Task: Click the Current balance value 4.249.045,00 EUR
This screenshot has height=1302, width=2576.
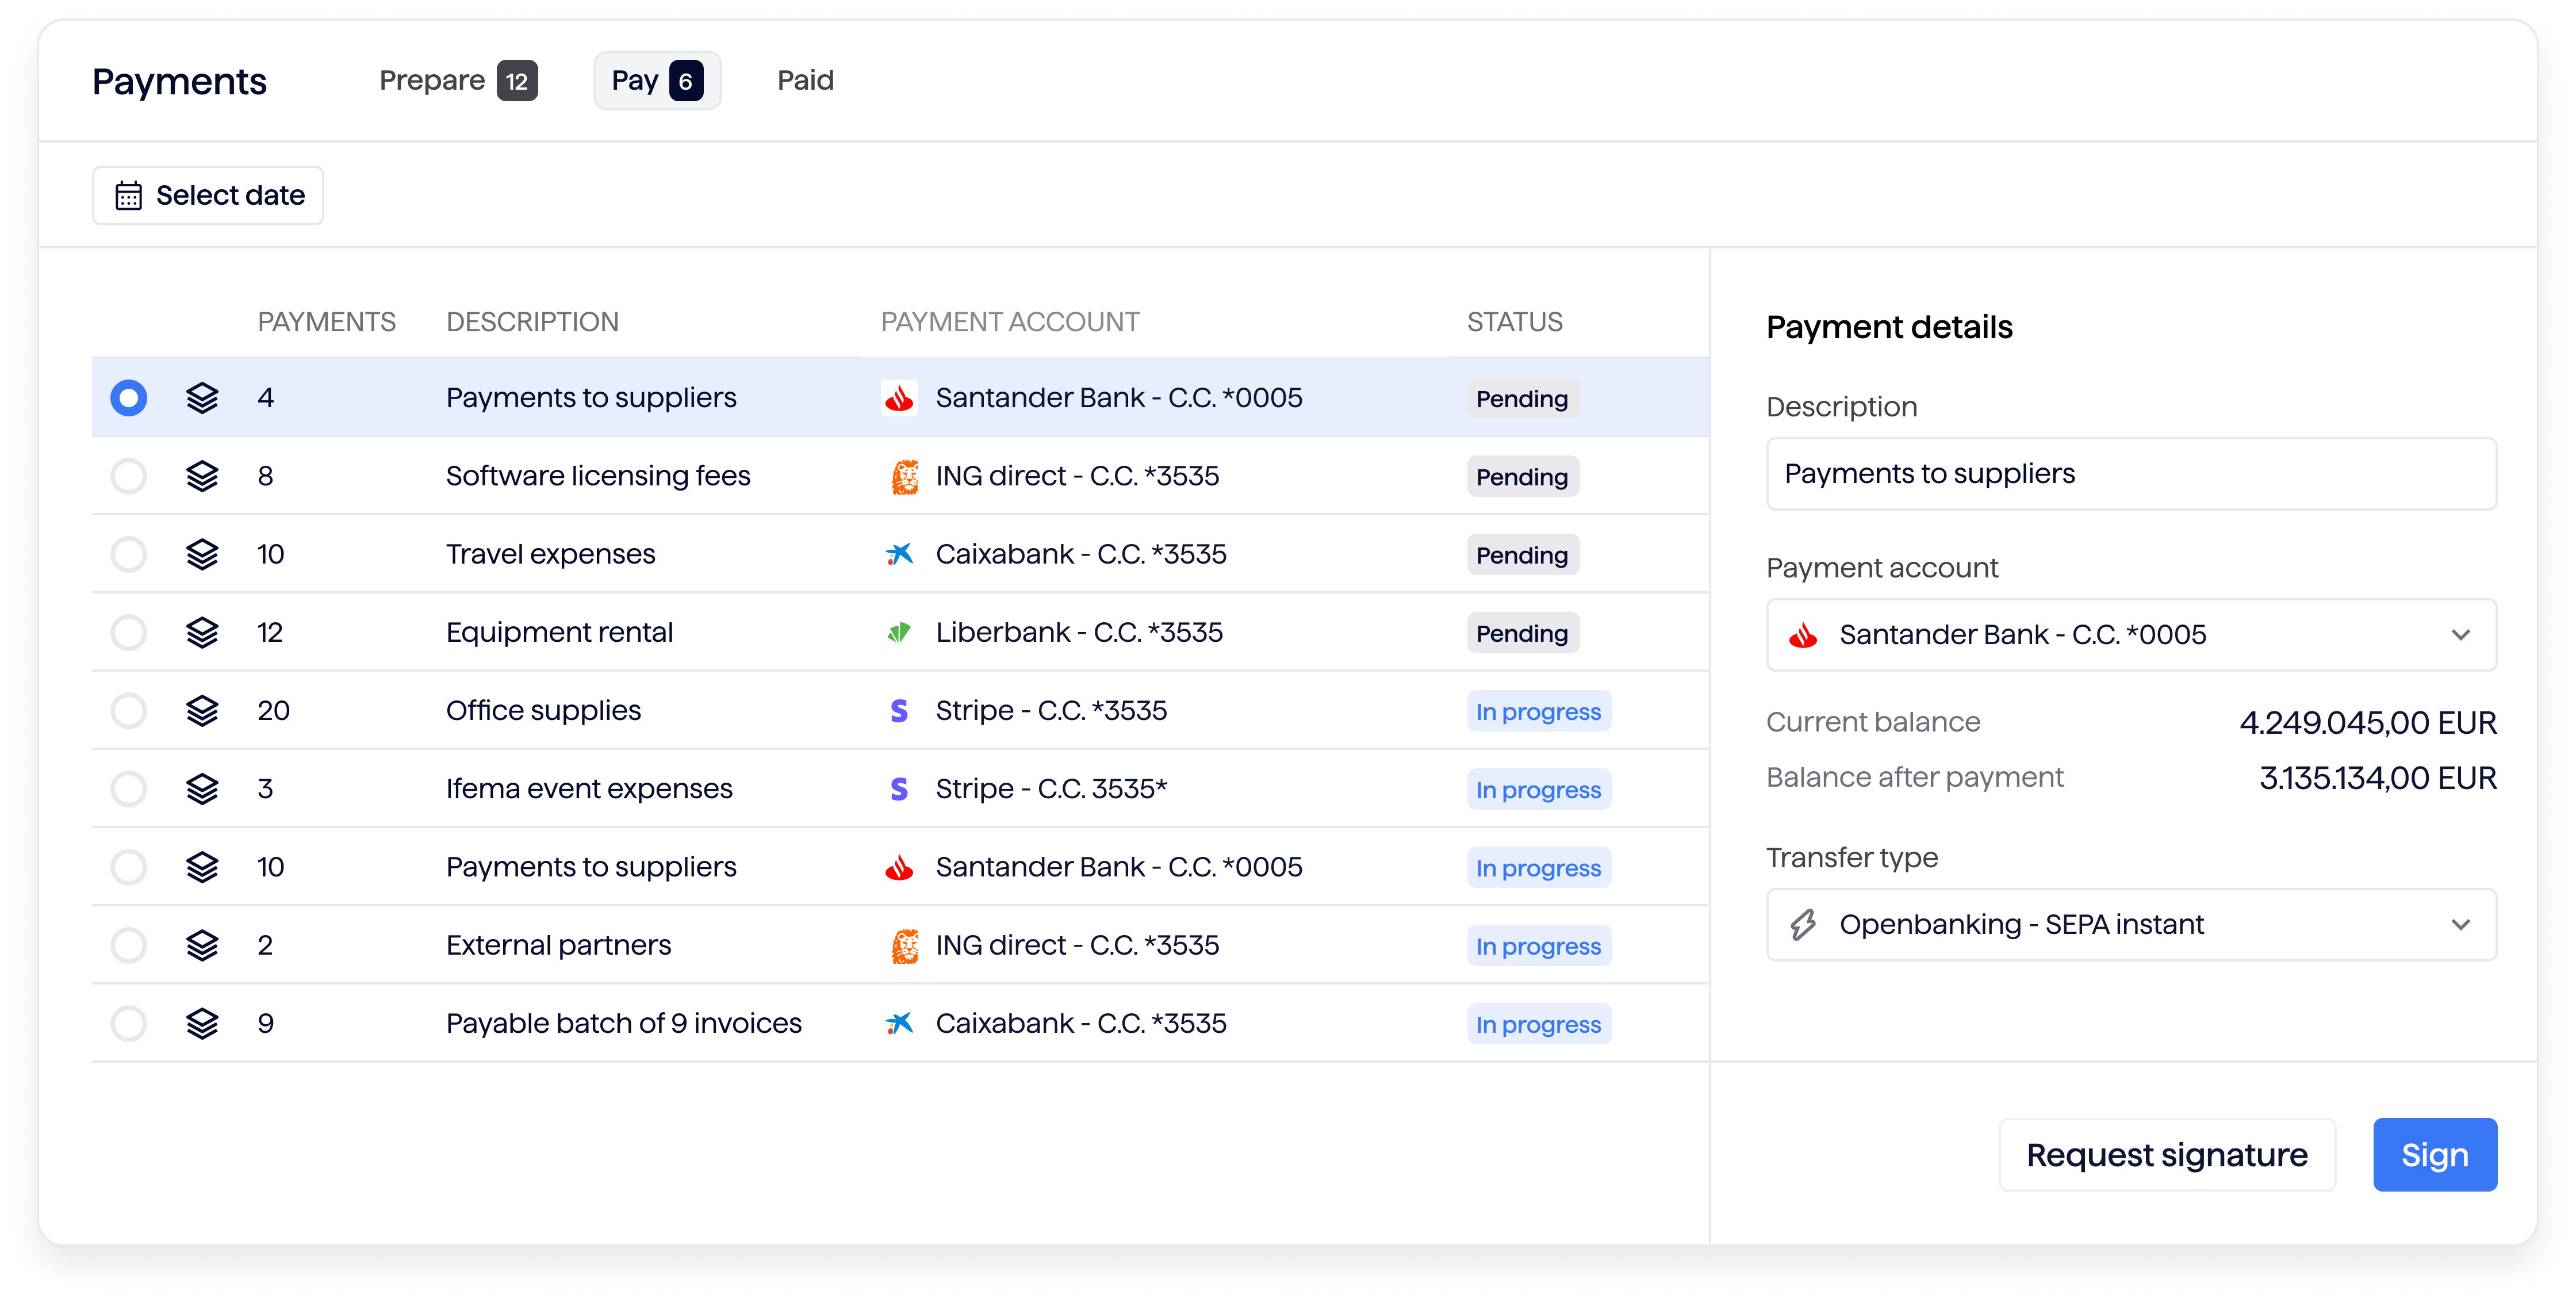Action: click(x=2367, y=722)
